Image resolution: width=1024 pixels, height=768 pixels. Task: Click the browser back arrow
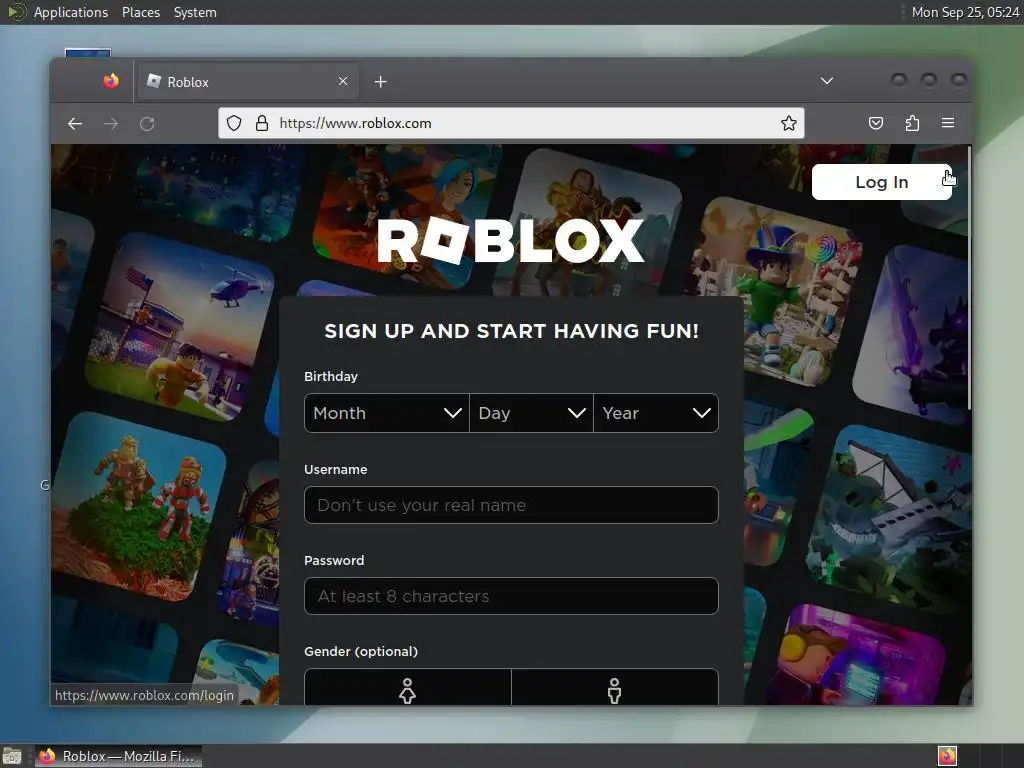pos(74,123)
